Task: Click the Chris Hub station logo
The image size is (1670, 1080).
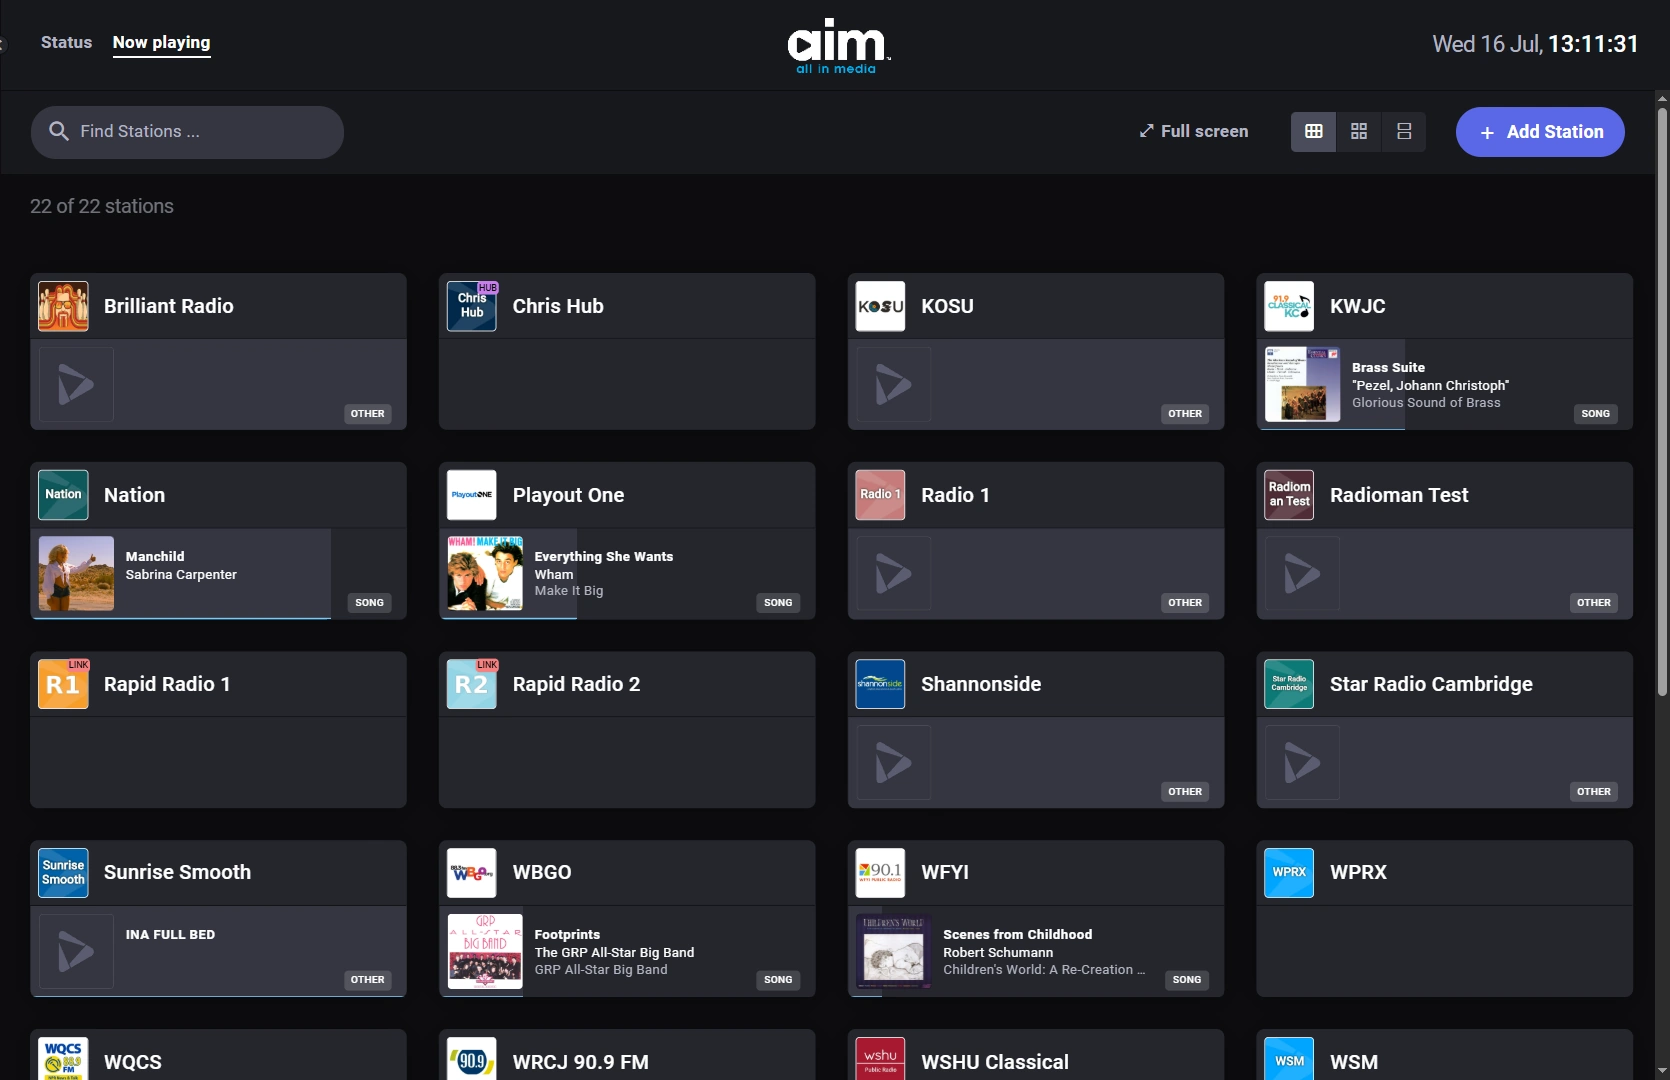Action: (472, 306)
